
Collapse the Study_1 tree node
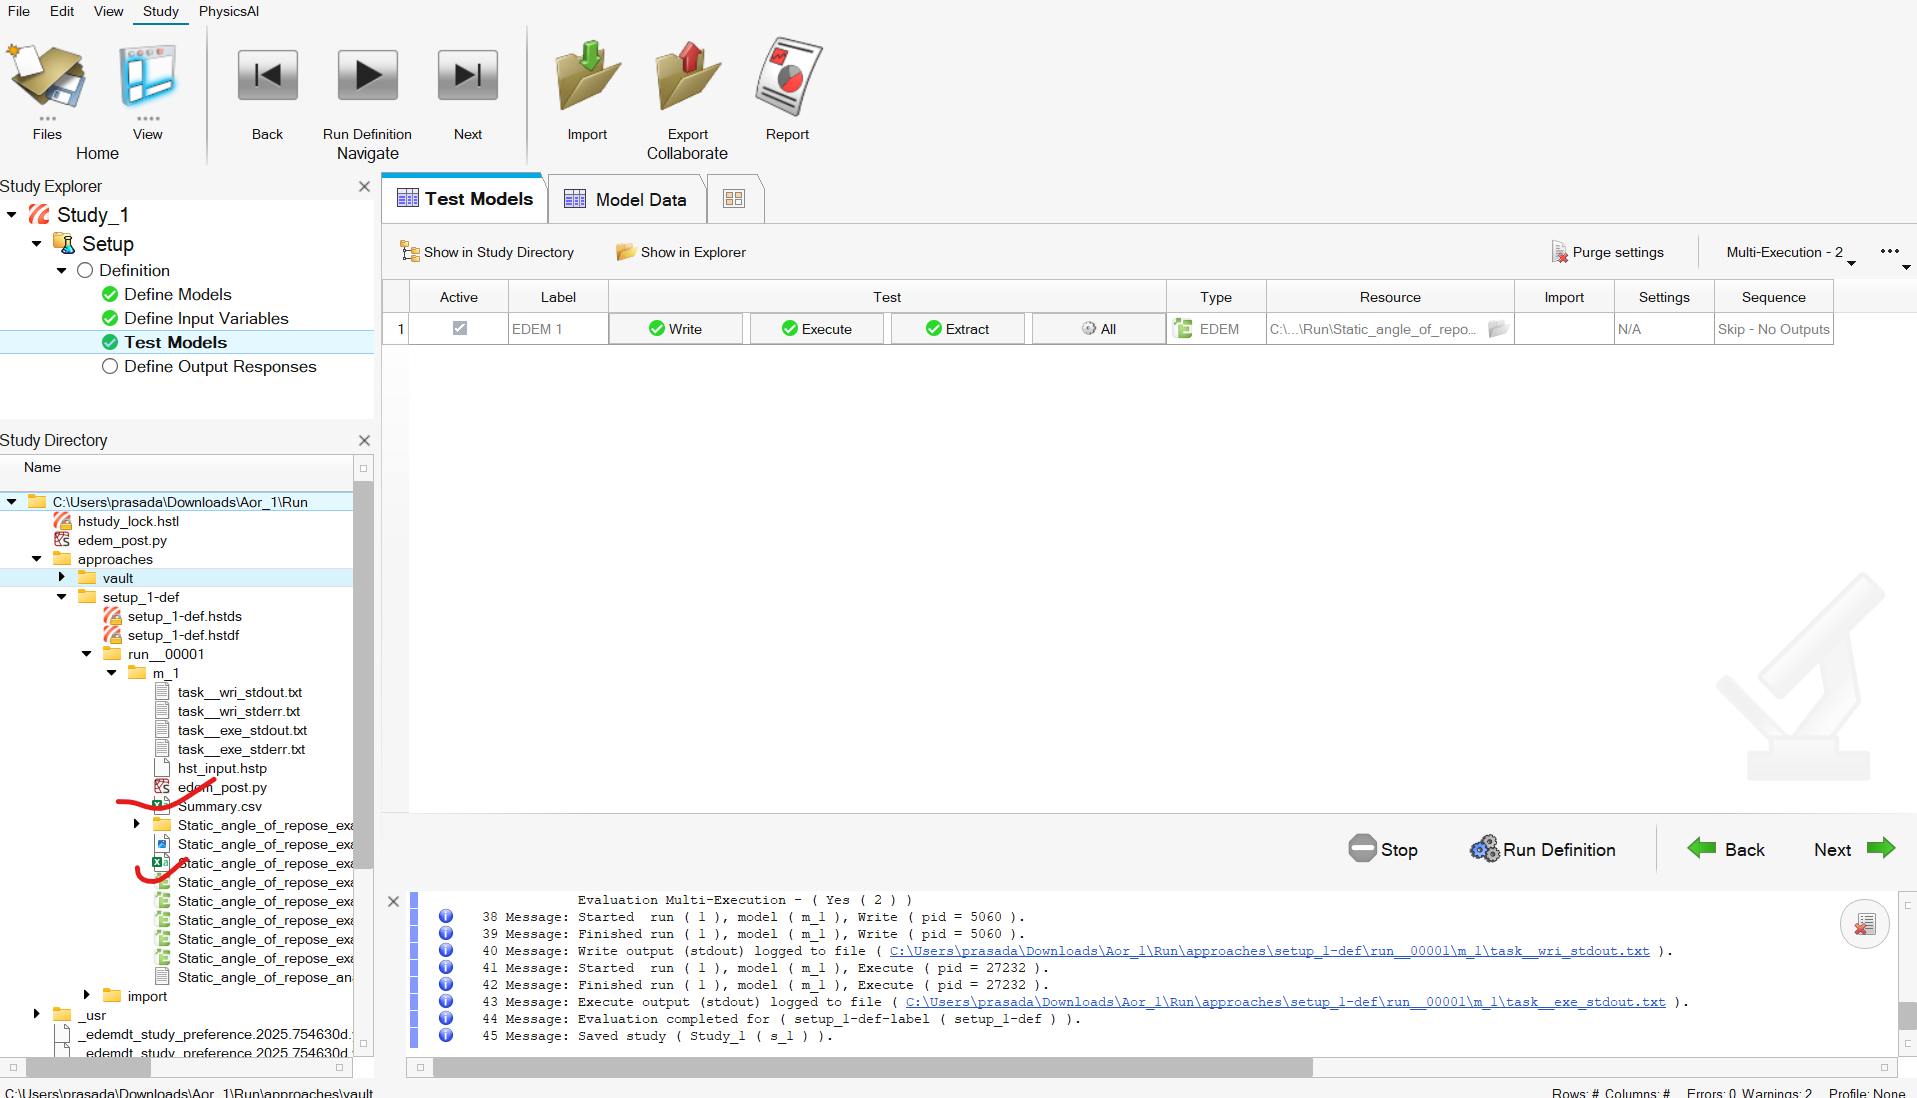(x=11, y=215)
